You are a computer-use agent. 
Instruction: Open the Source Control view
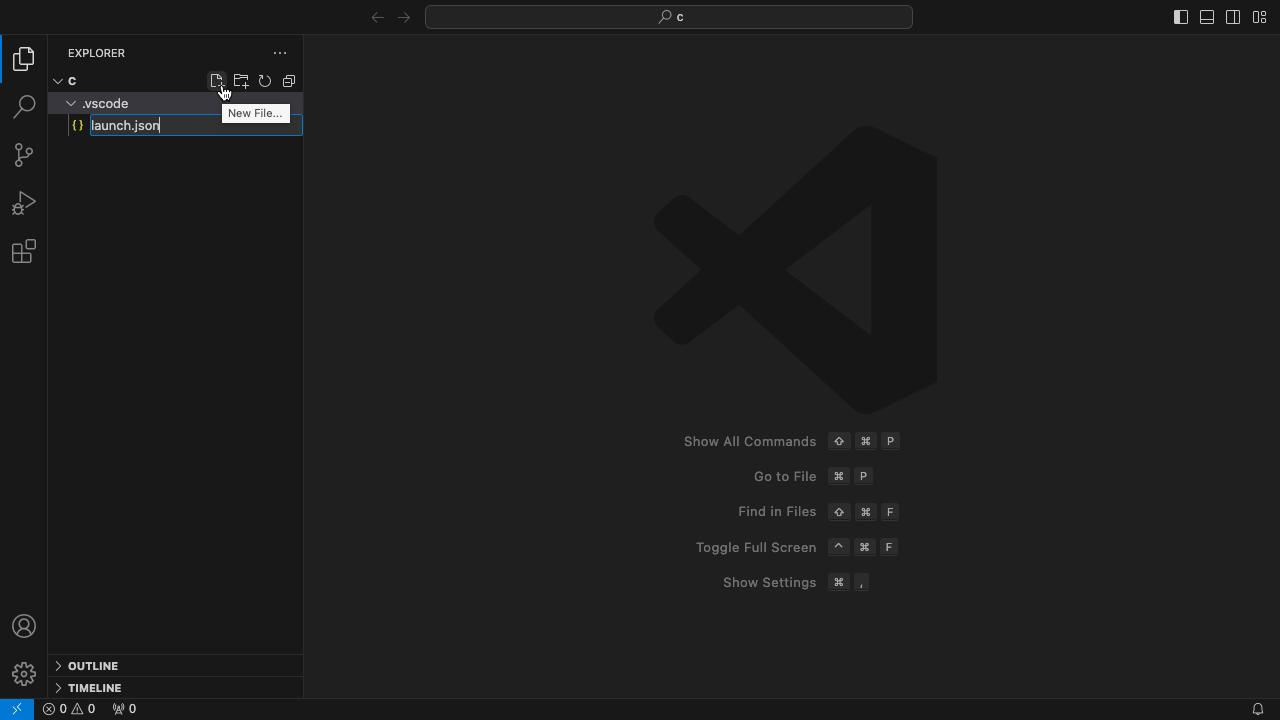24,155
